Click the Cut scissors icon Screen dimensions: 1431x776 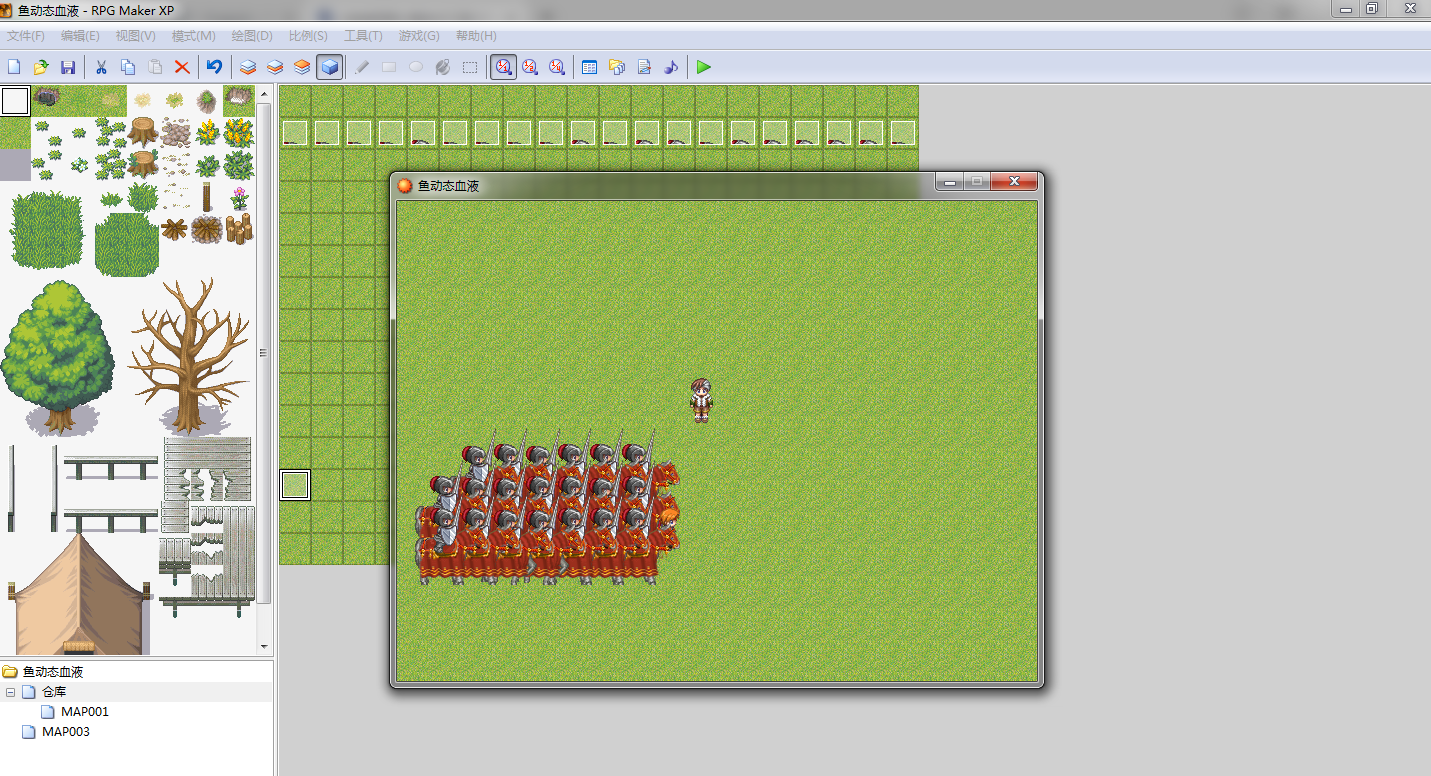(x=101, y=67)
